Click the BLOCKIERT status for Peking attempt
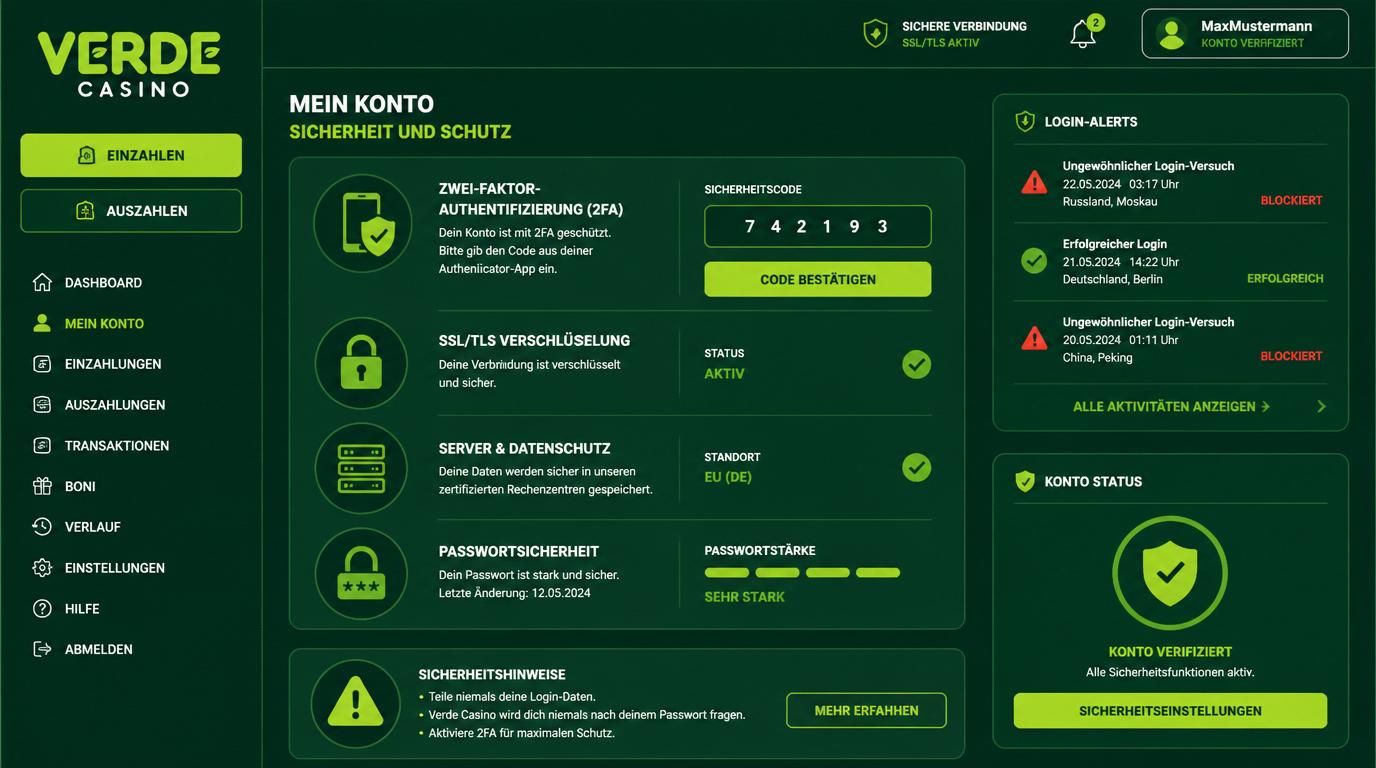Screen dimensions: 1376x768 click(x=1291, y=357)
